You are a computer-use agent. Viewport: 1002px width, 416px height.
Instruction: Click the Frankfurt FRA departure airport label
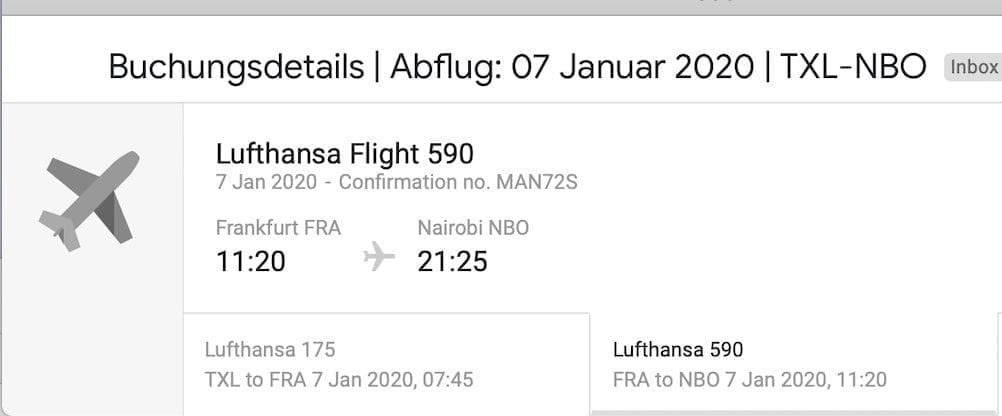(x=278, y=228)
